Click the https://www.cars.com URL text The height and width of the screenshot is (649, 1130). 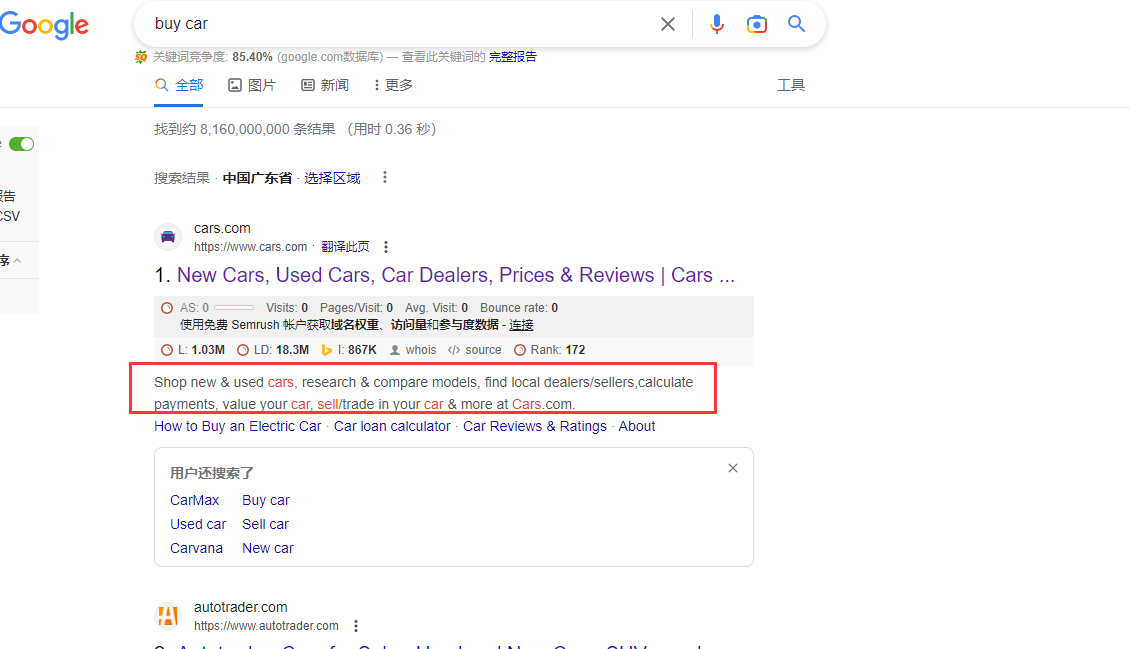point(251,247)
